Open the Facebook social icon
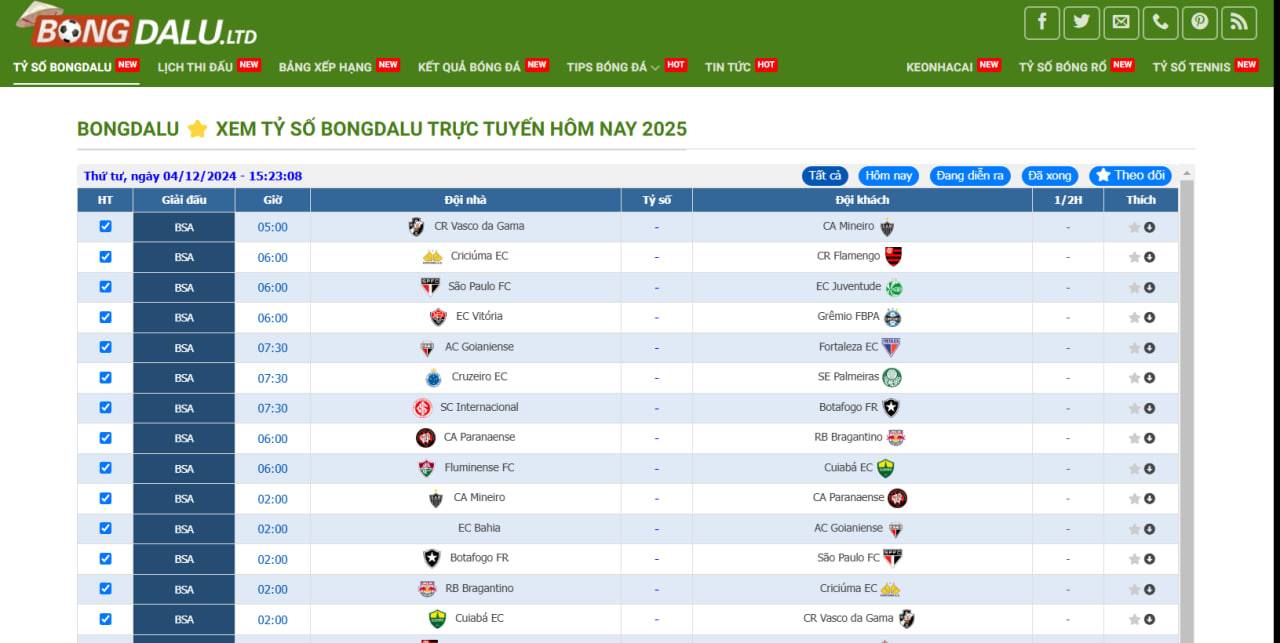This screenshot has height=643, width=1280. (1042, 22)
